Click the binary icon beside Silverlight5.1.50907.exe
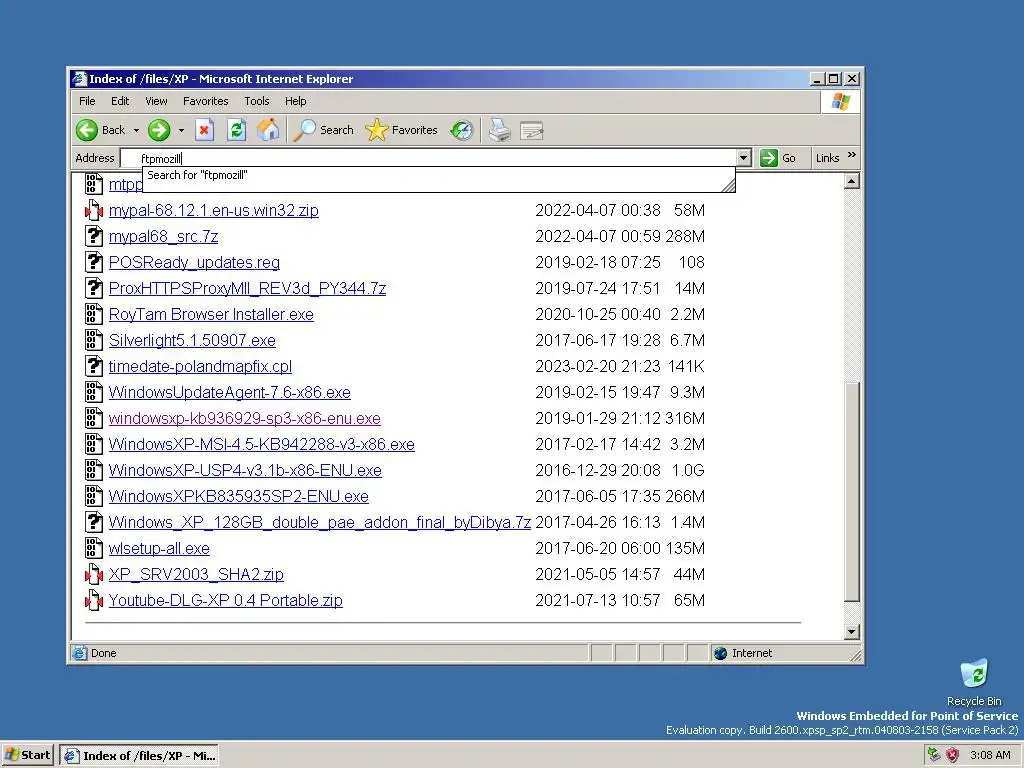This screenshot has width=1024, height=768. pos(94,340)
